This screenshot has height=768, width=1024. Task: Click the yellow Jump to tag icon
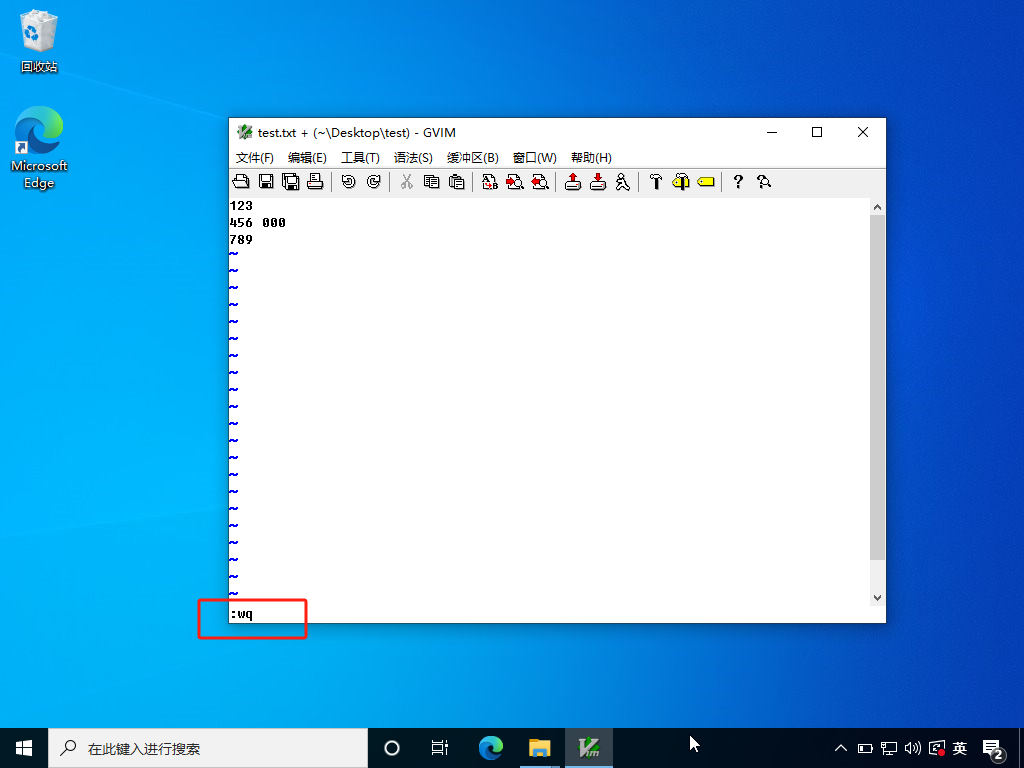tap(706, 182)
